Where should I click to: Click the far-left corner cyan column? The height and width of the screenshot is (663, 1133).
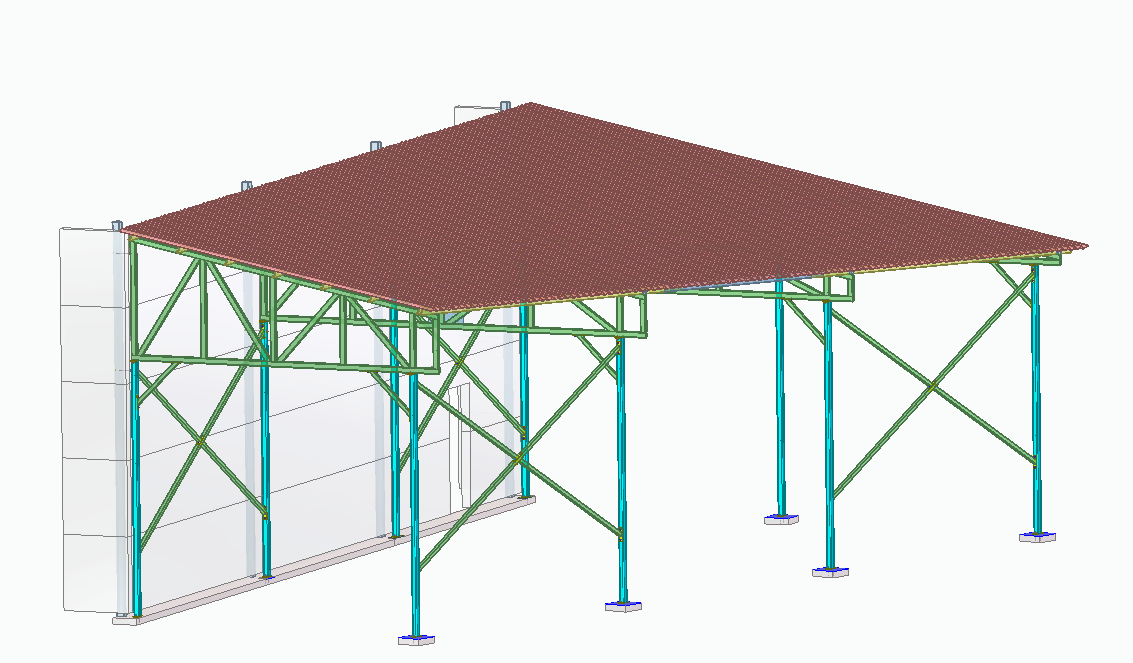pyautogui.click(x=136, y=480)
